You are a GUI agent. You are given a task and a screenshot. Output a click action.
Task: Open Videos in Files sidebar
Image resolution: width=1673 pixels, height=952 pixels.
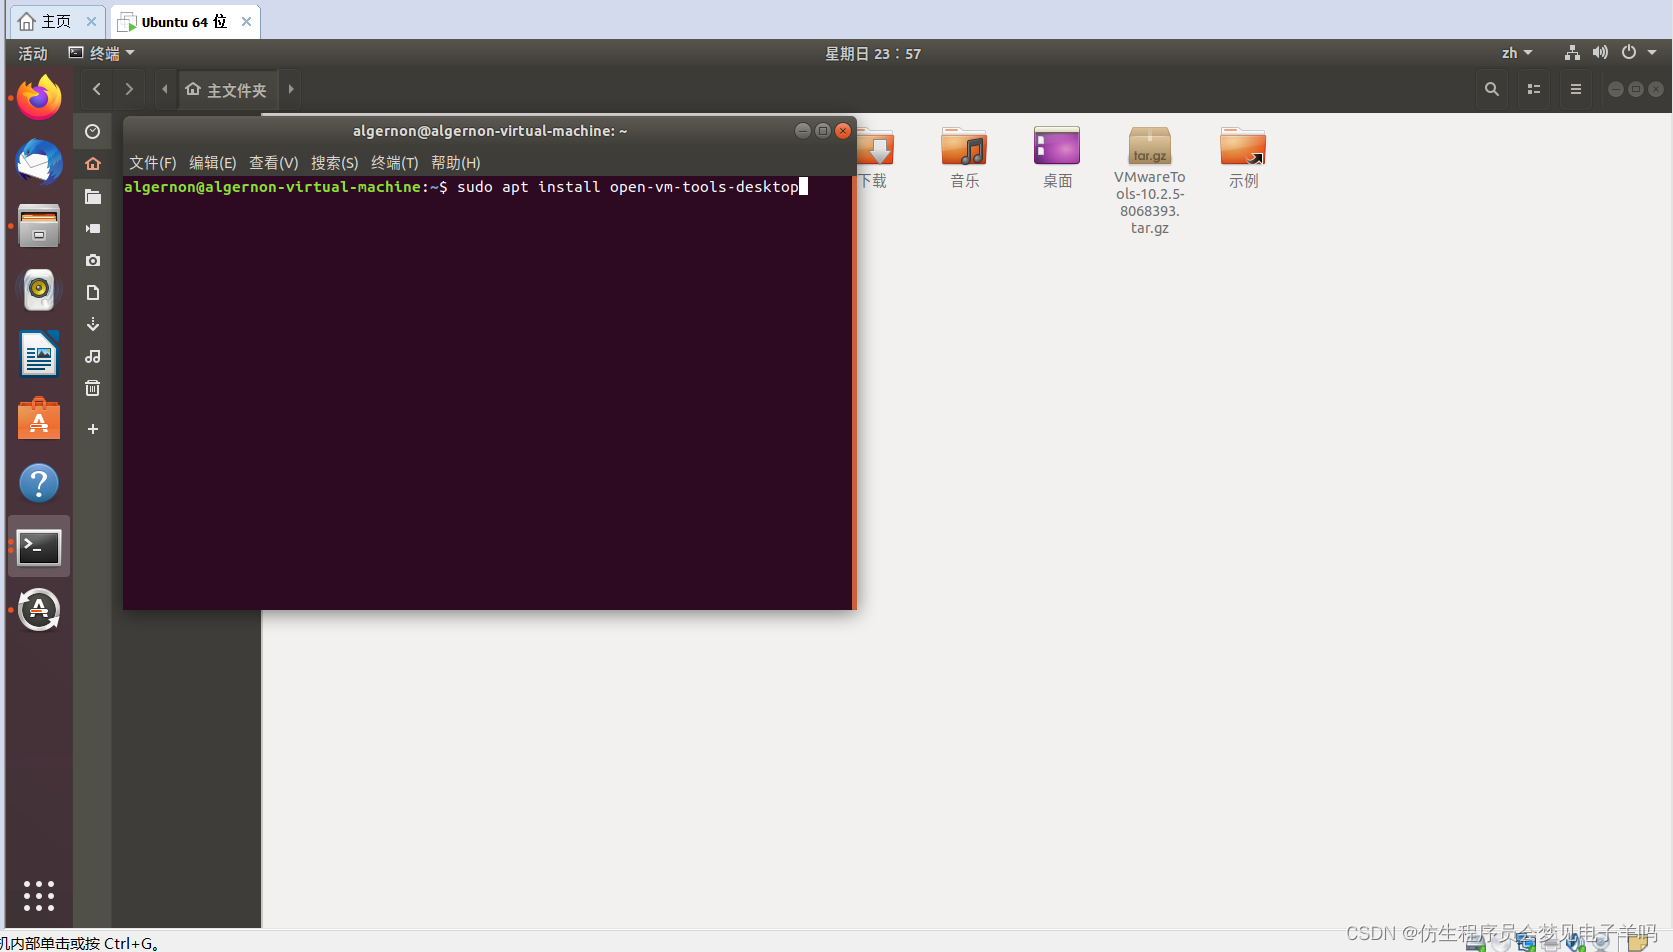point(93,228)
